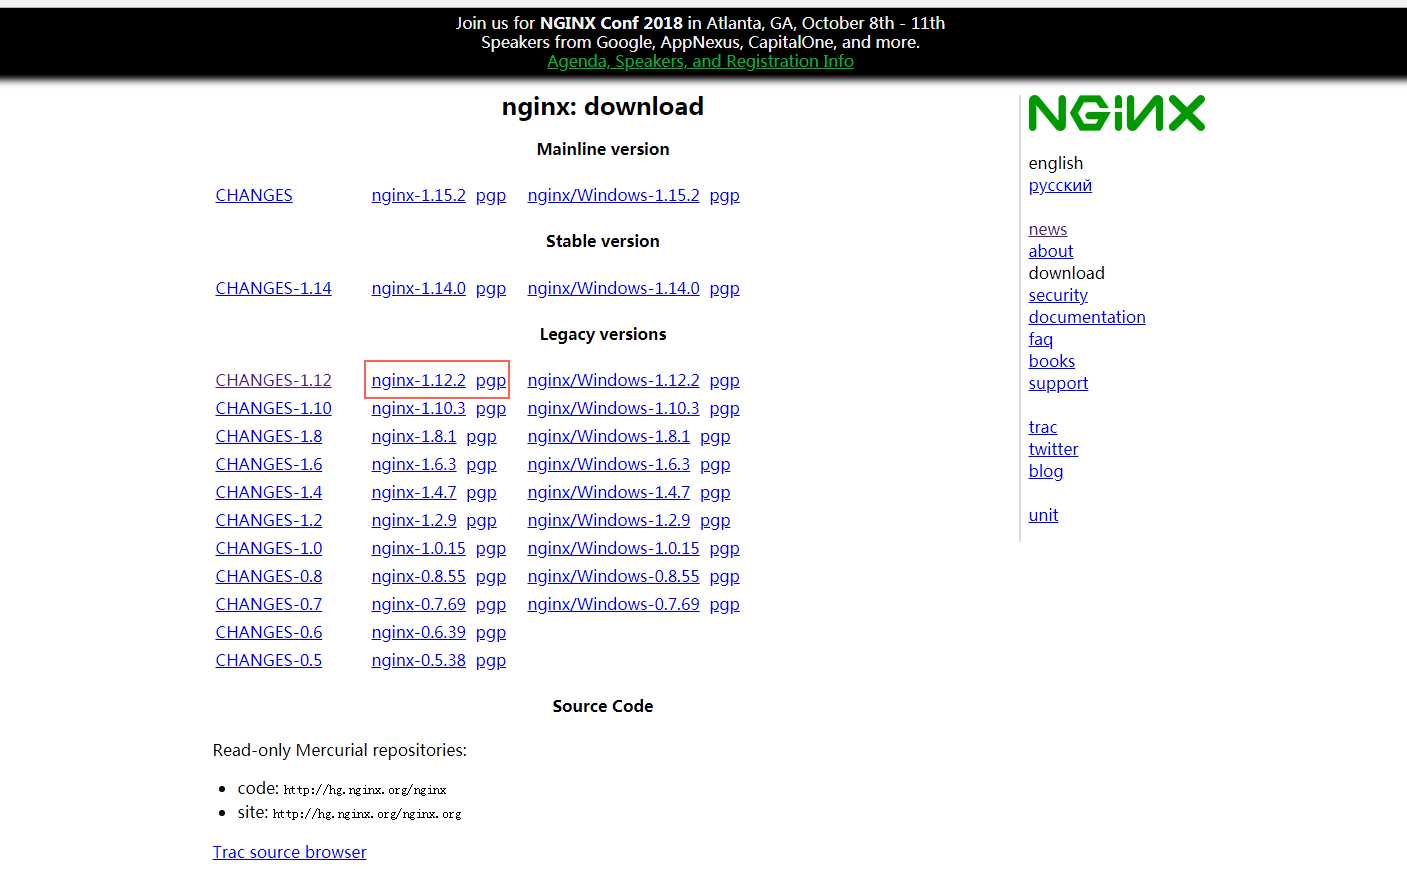Open CHANGES-1.4 link
Image resolution: width=1407 pixels, height=879 pixels.
[268, 492]
